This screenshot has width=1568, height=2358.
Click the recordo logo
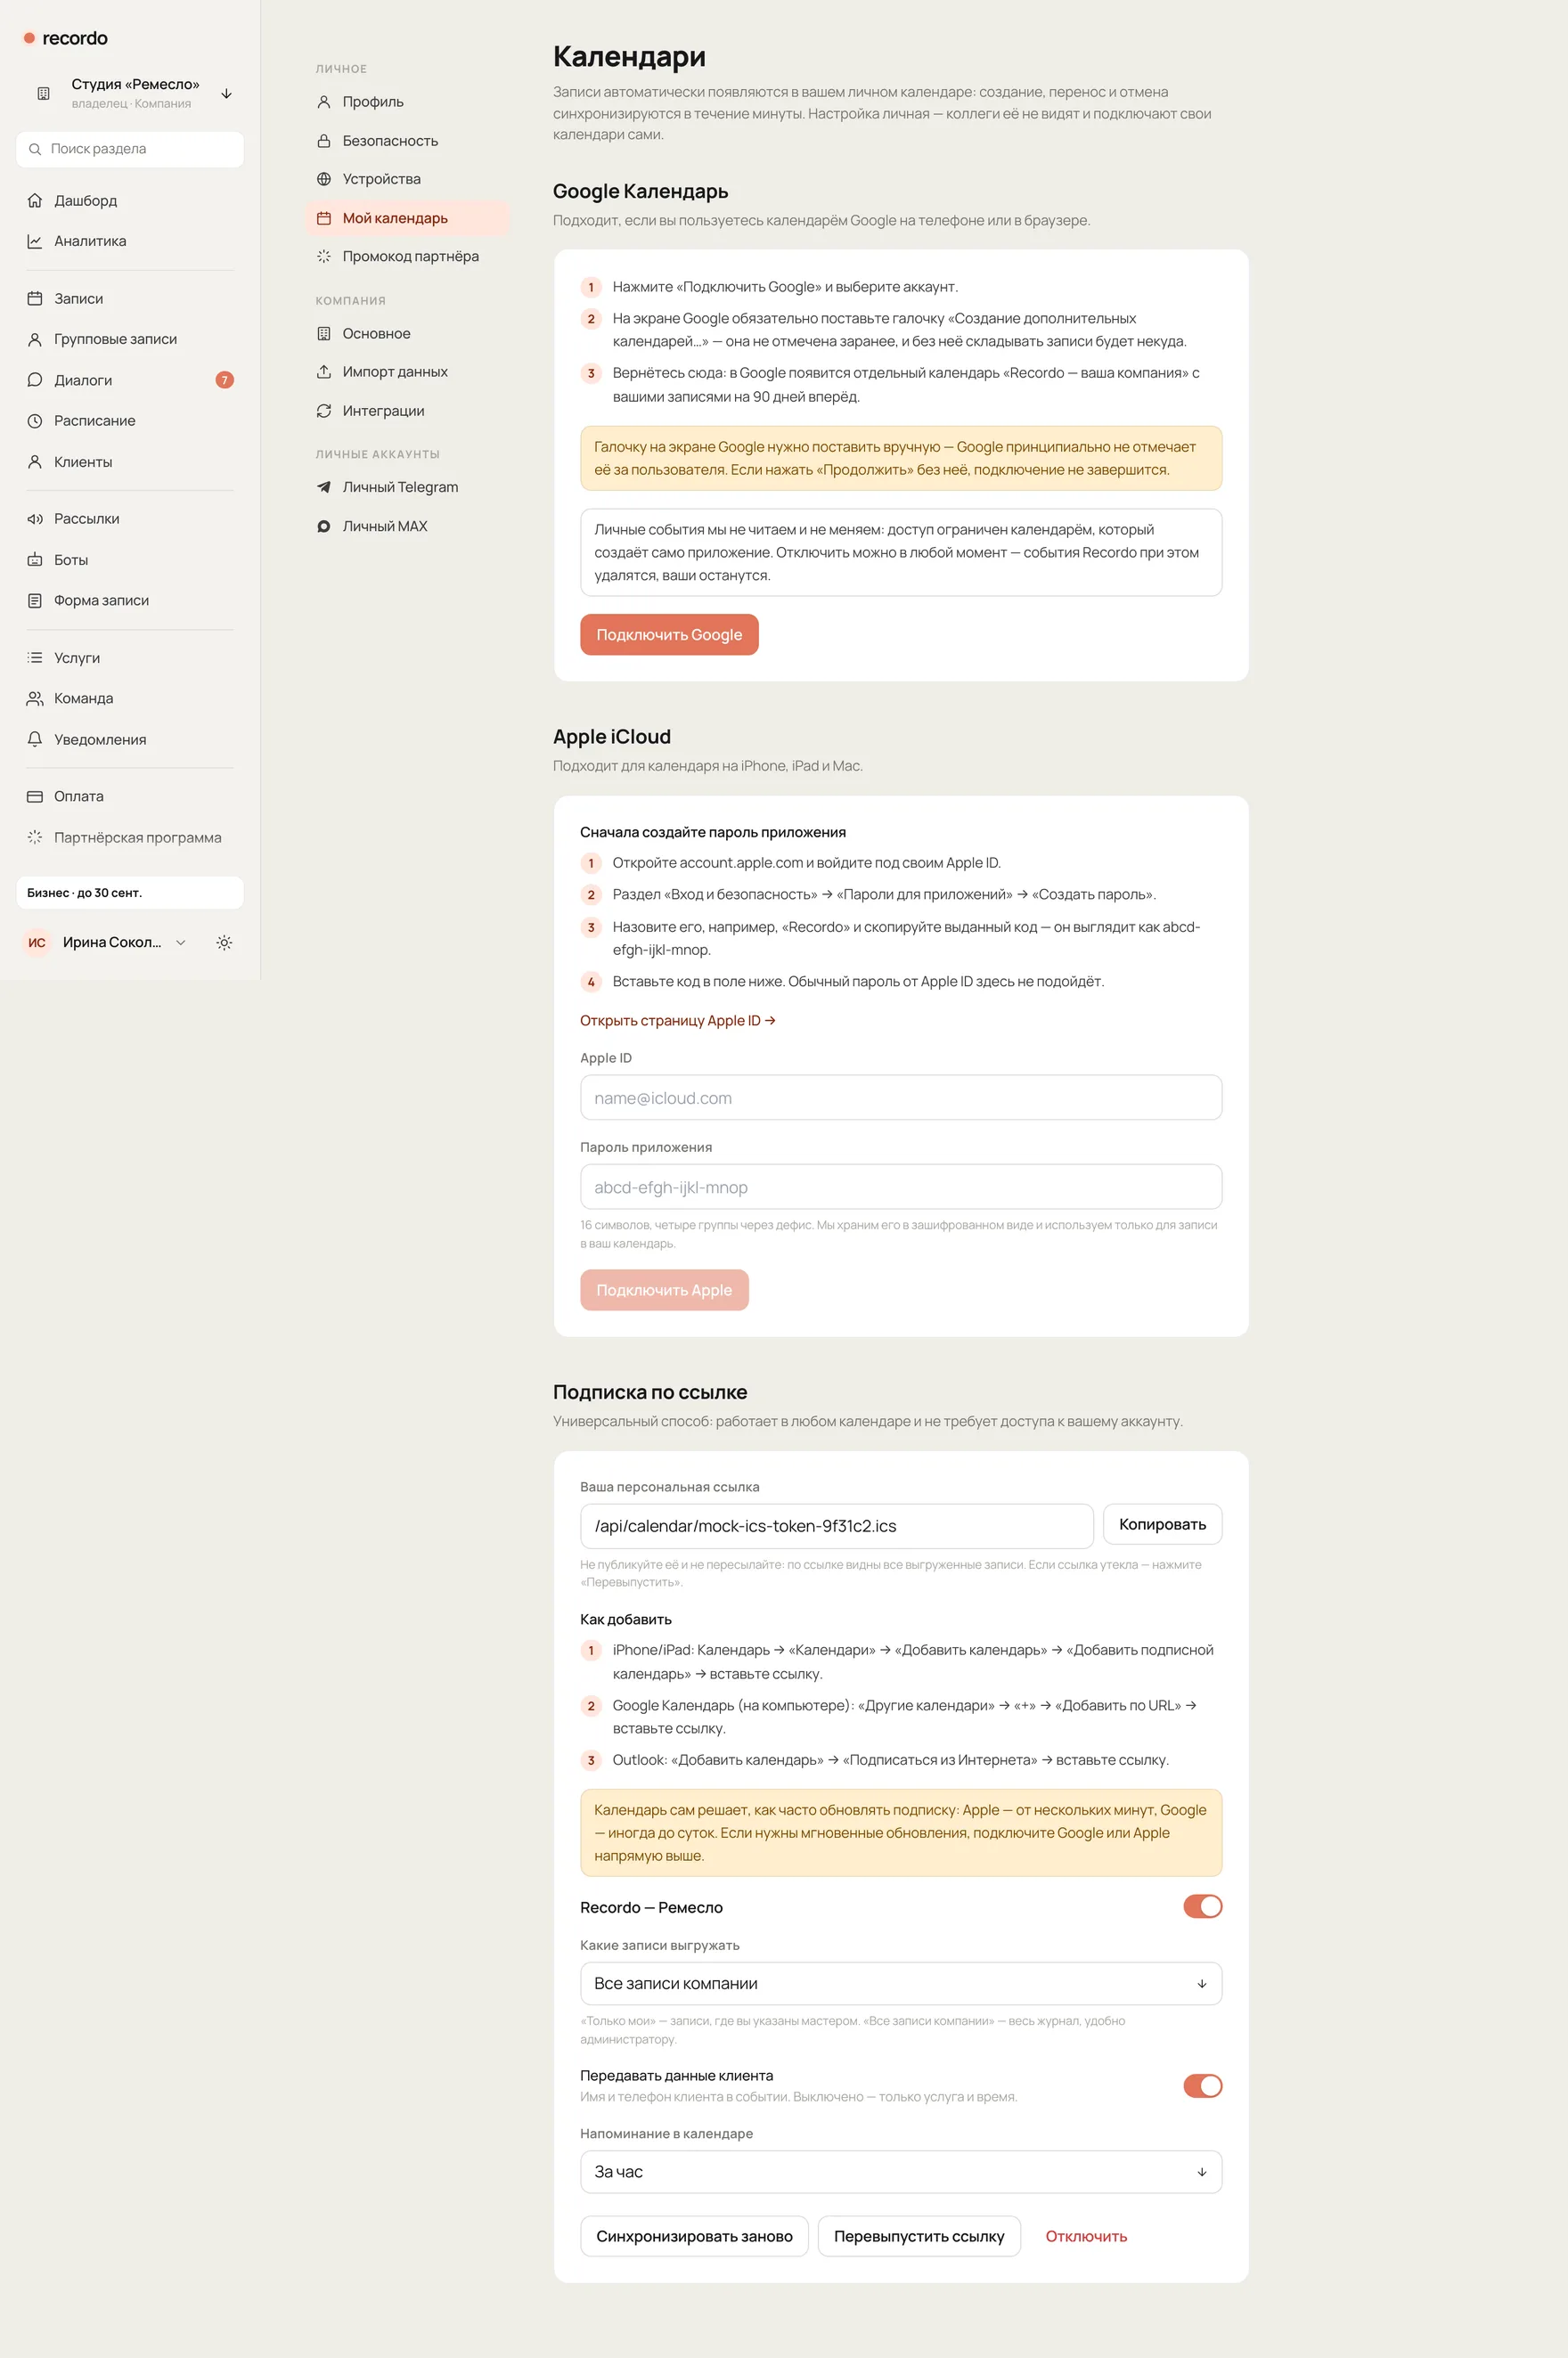point(66,38)
